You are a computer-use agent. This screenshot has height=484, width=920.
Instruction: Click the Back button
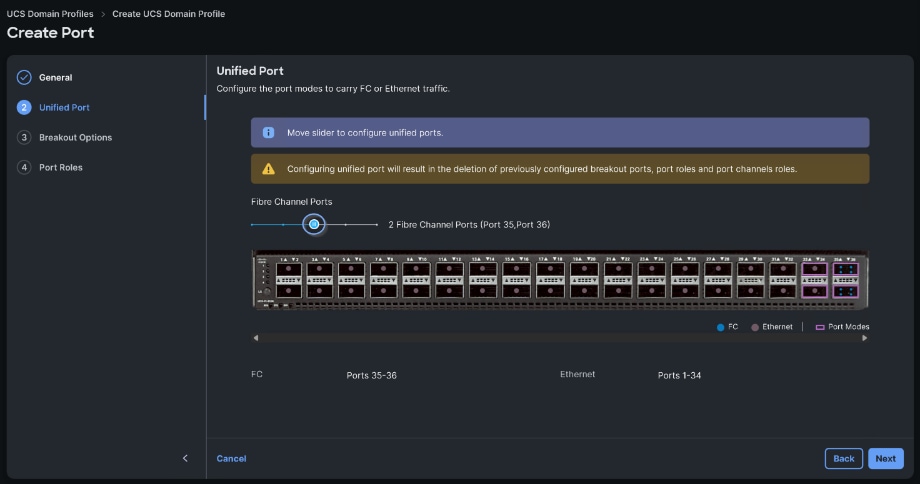click(844, 459)
